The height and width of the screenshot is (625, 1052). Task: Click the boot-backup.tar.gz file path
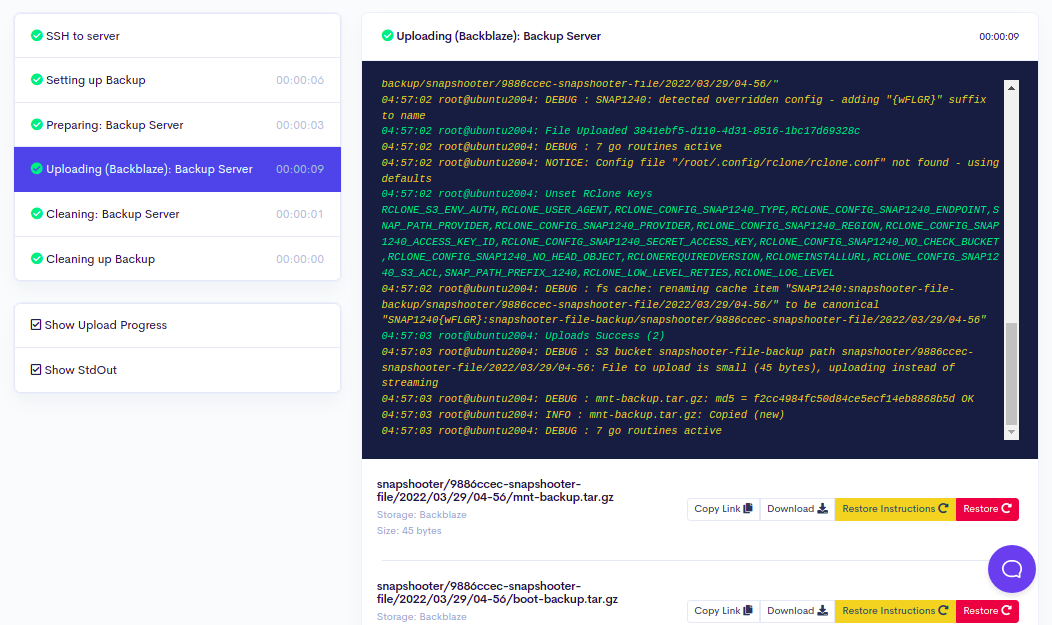pos(497,593)
